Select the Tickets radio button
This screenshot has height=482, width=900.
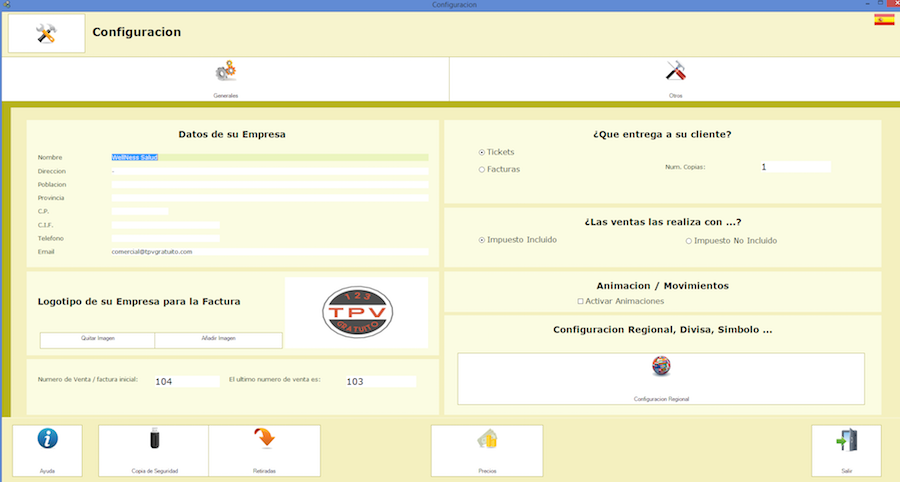(482, 152)
